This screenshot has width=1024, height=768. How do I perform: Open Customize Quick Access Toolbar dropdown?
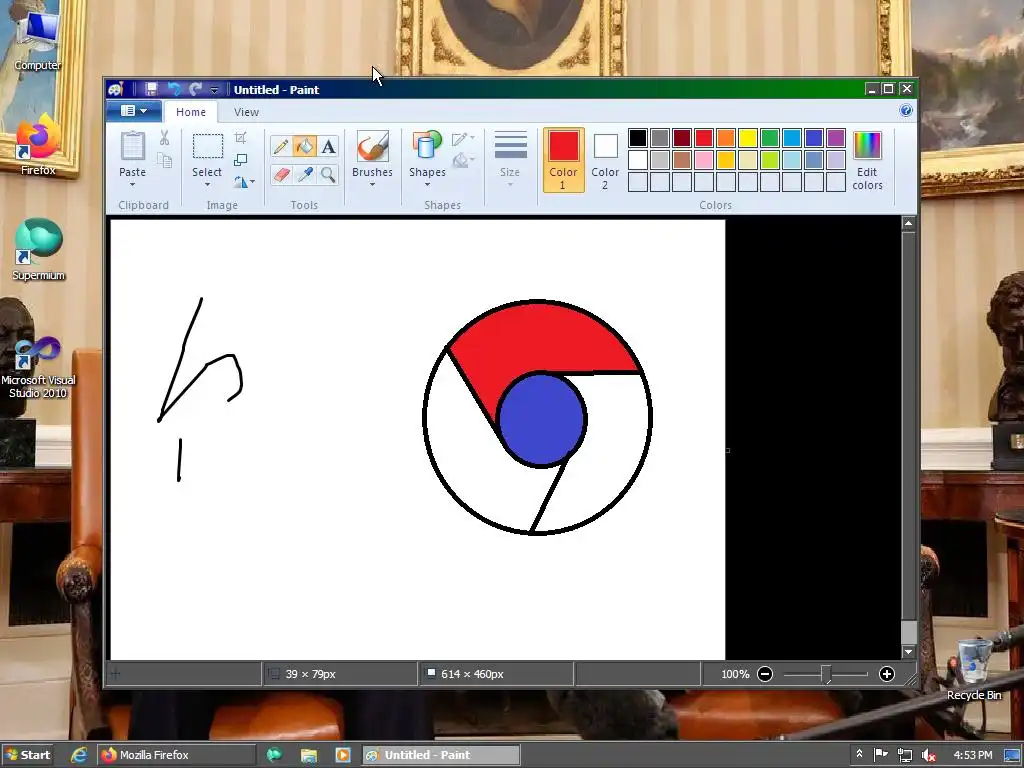point(214,90)
